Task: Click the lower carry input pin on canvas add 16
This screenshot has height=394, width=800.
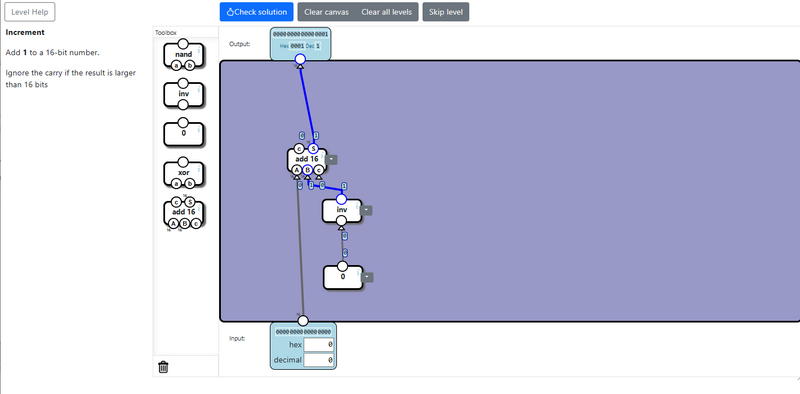Action: coord(319,170)
